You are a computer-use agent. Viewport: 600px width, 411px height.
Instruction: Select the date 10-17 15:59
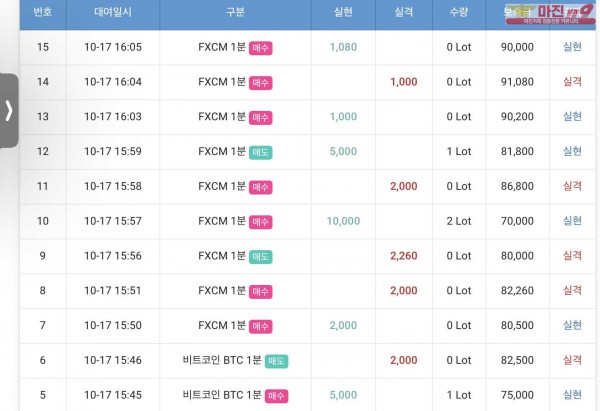tap(113, 152)
